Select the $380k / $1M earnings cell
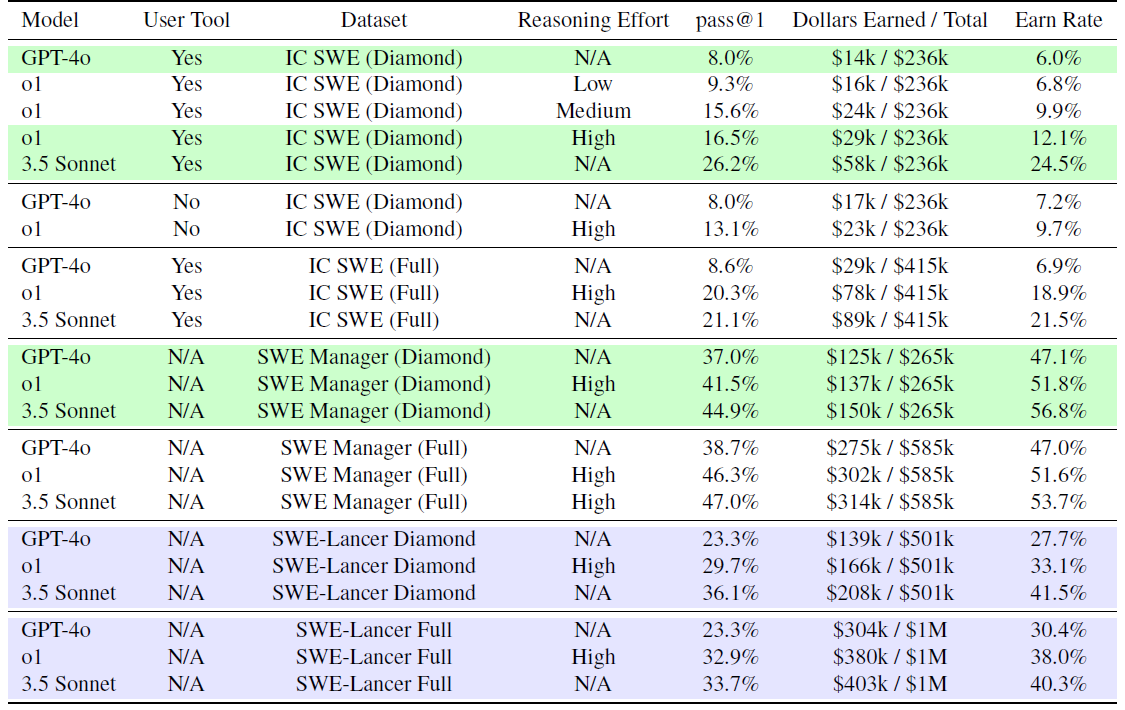This screenshot has height=710, width=1125. pyautogui.click(x=890, y=657)
